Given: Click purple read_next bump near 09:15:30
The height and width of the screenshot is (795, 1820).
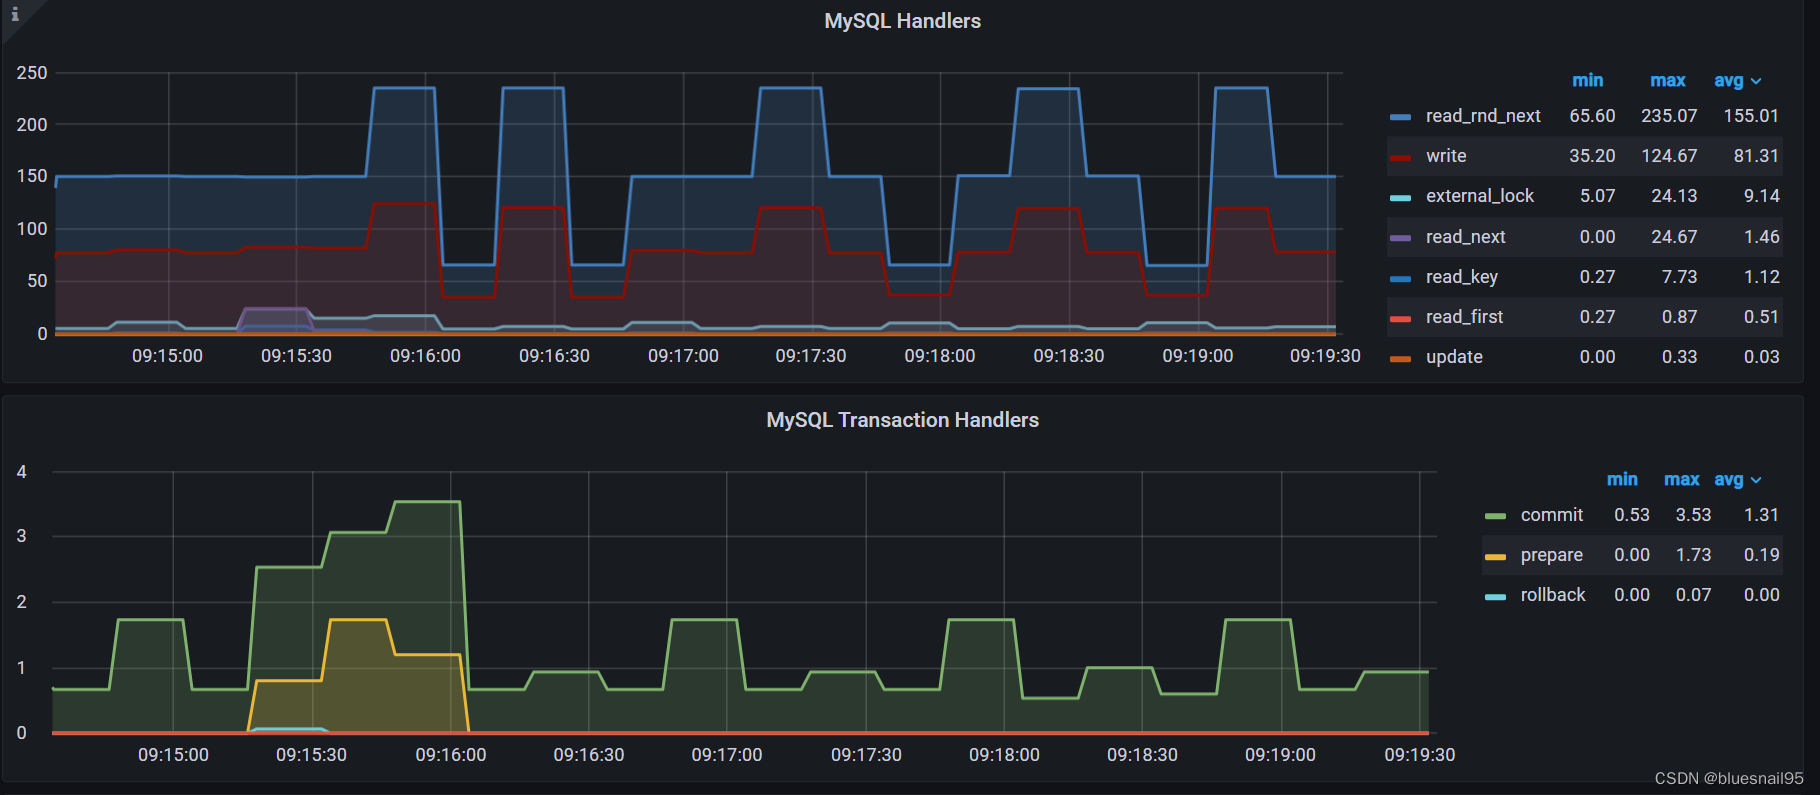Looking at the screenshot, I should [x=275, y=309].
